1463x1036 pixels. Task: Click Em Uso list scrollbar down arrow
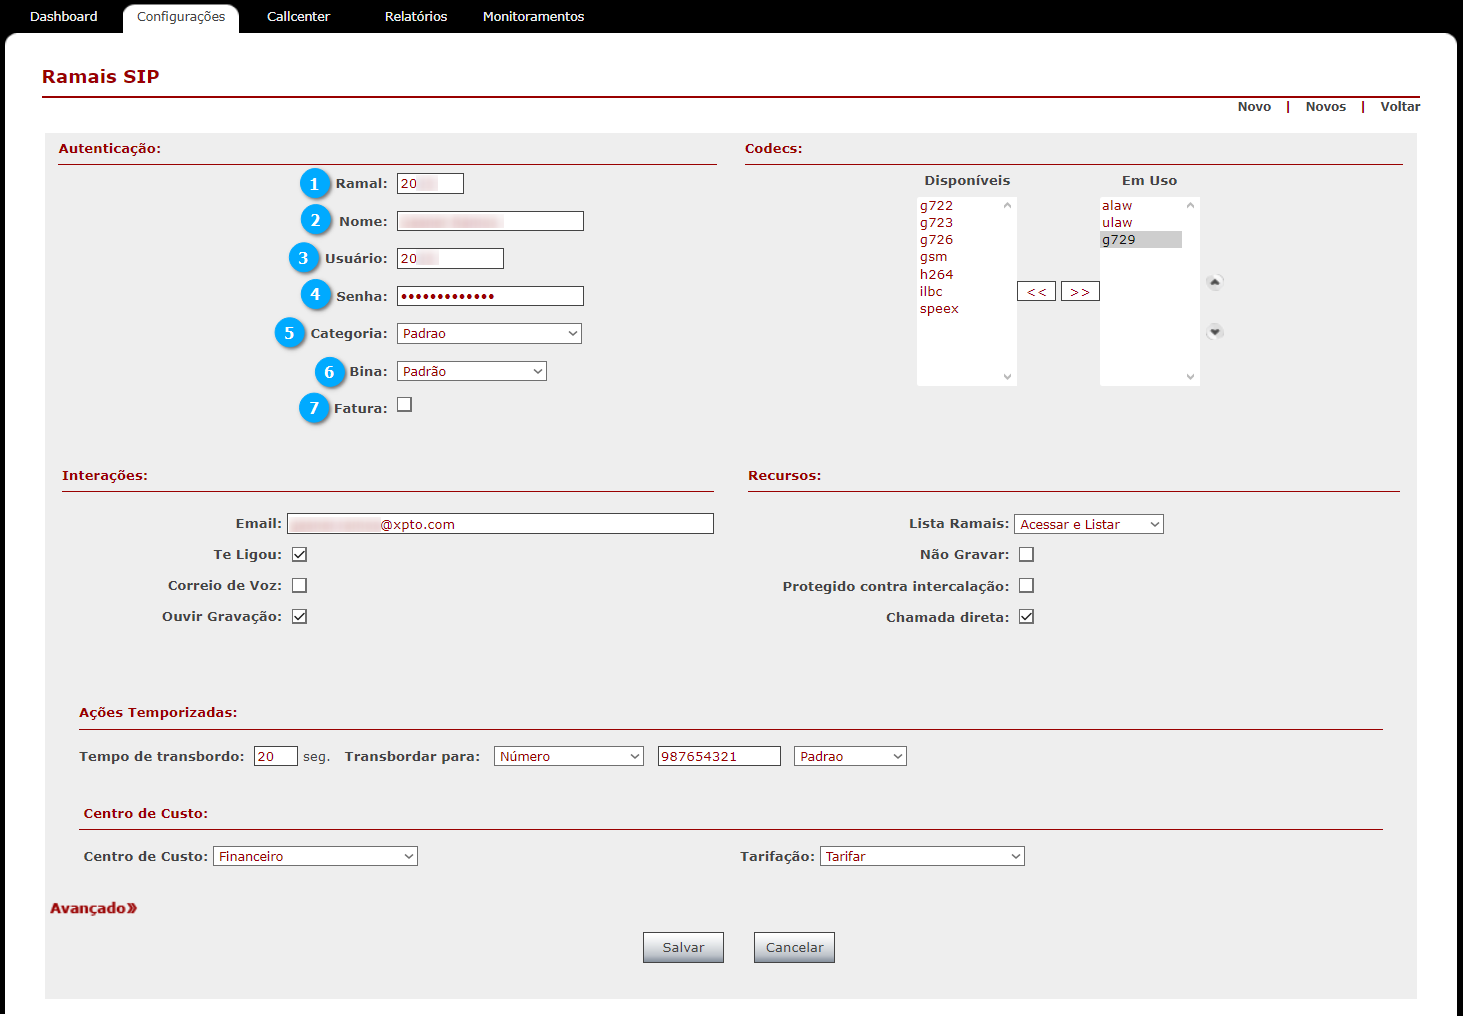[x=1190, y=377]
